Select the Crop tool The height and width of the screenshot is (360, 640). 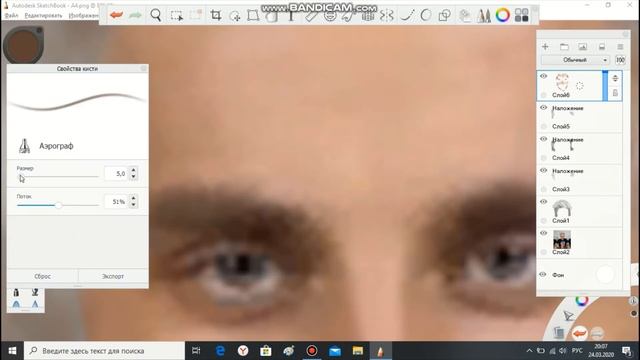click(216, 16)
